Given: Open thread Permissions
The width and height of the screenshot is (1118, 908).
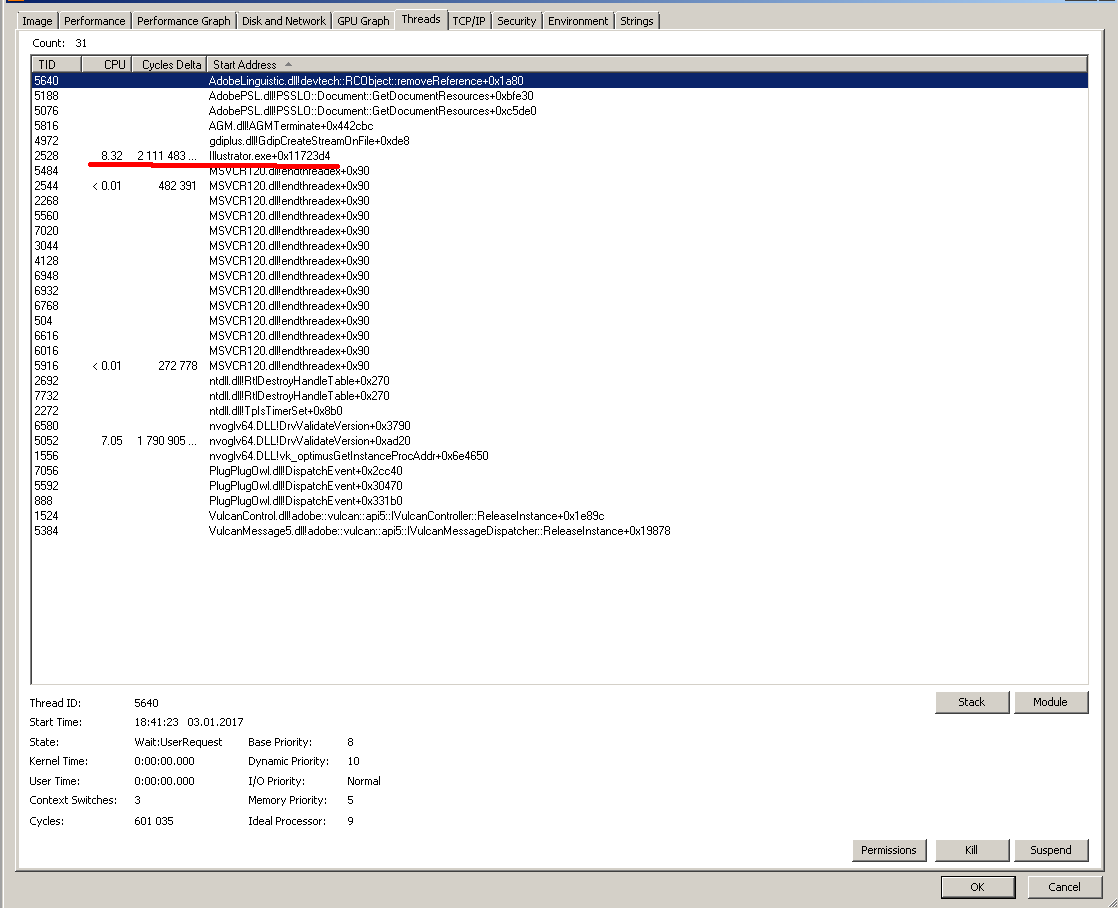Looking at the screenshot, I should click(888, 850).
